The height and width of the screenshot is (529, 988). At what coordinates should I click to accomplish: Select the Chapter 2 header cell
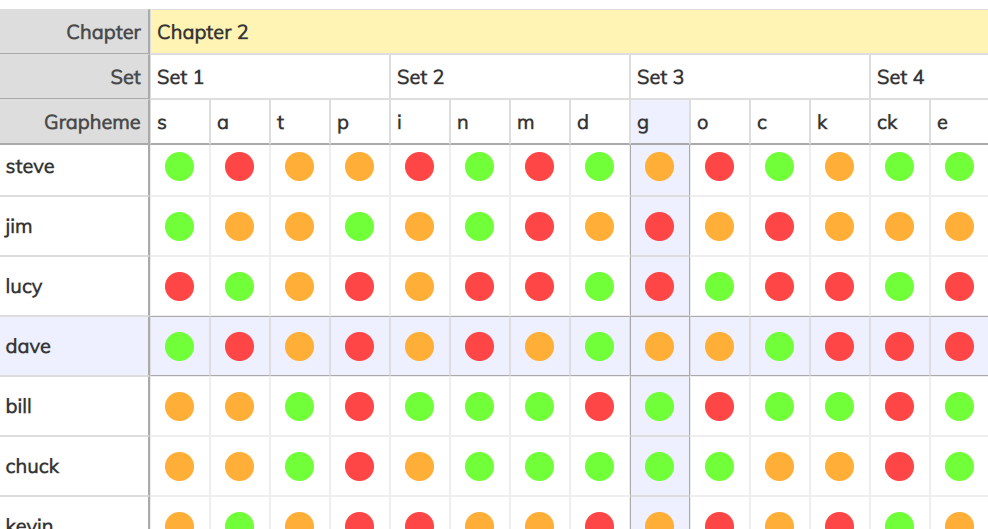coord(569,31)
